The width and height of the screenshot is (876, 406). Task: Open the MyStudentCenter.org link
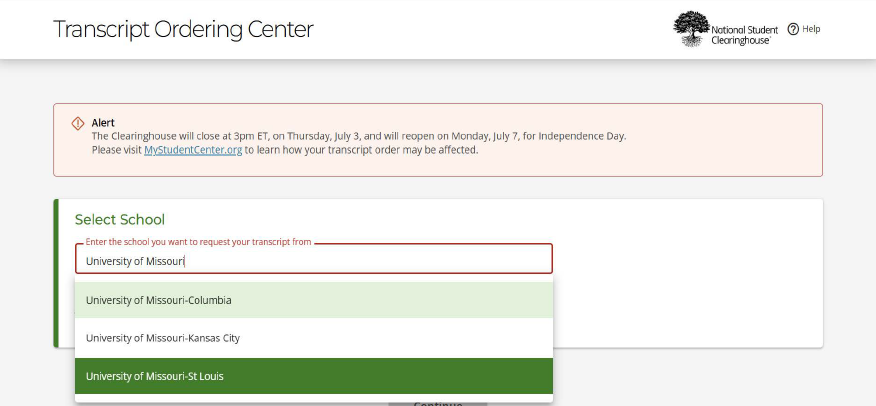tap(193, 150)
